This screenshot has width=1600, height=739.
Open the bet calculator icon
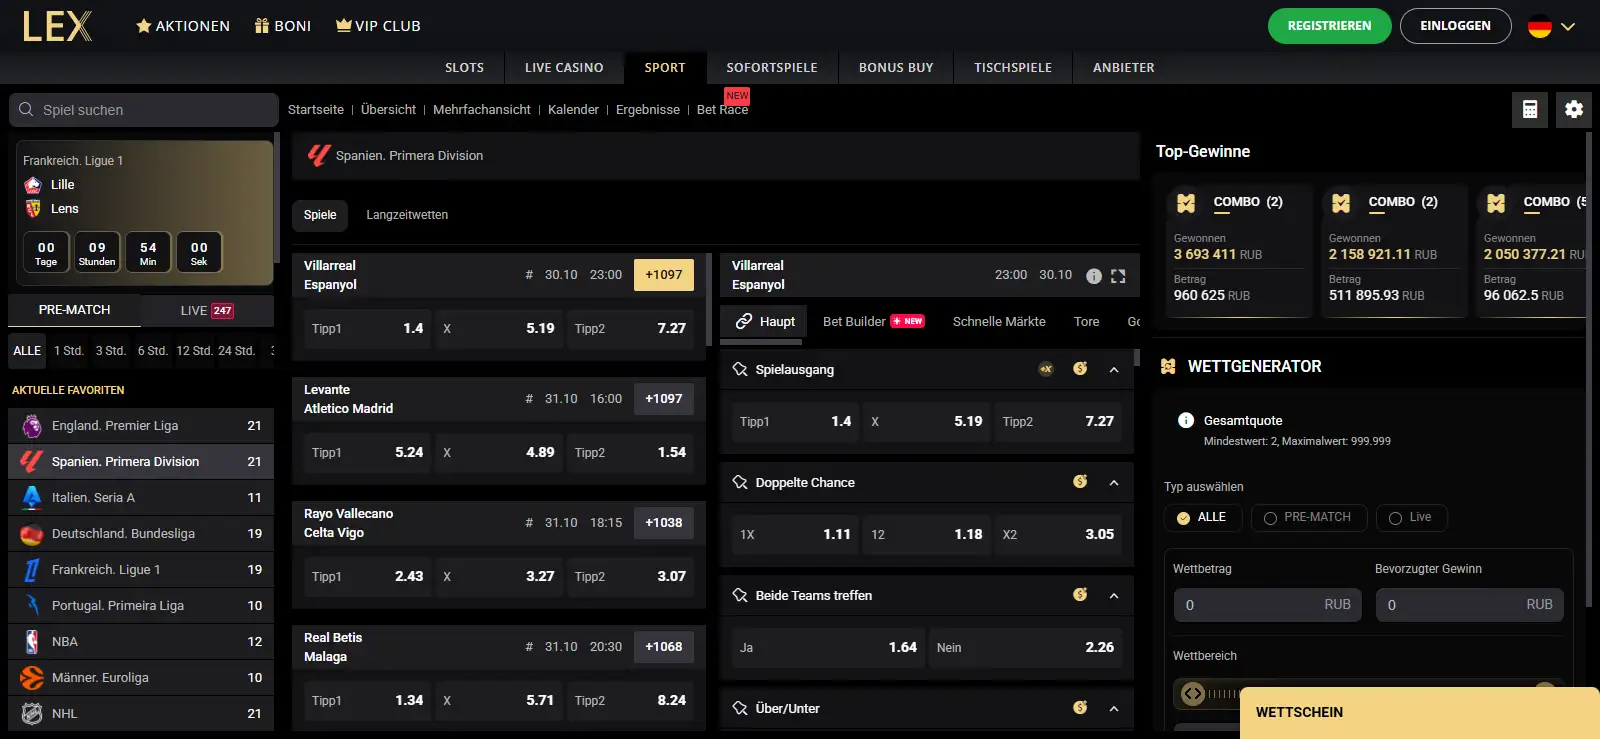[1530, 109]
